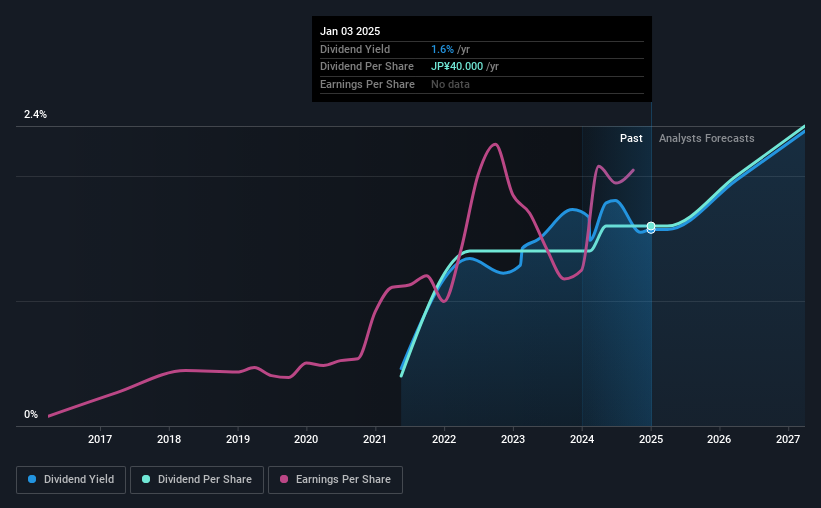Click the 1.6% dividend yield tooltip value

(x=442, y=49)
